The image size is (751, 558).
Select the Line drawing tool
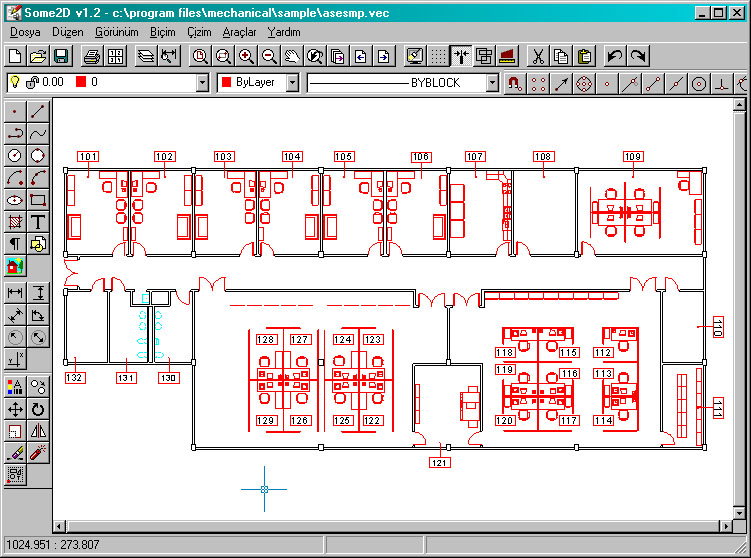coord(38,111)
